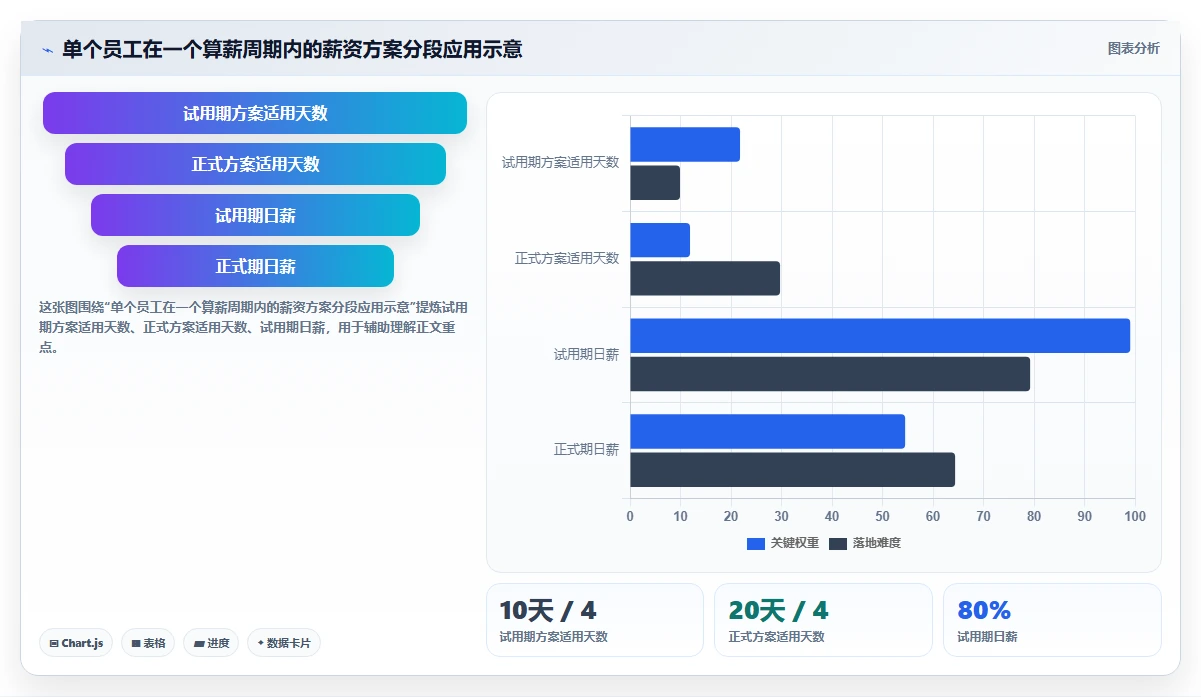Click blue bar for 正式方案适用天数
The width and height of the screenshot is (1201, 697).
[x=660, y=240]
